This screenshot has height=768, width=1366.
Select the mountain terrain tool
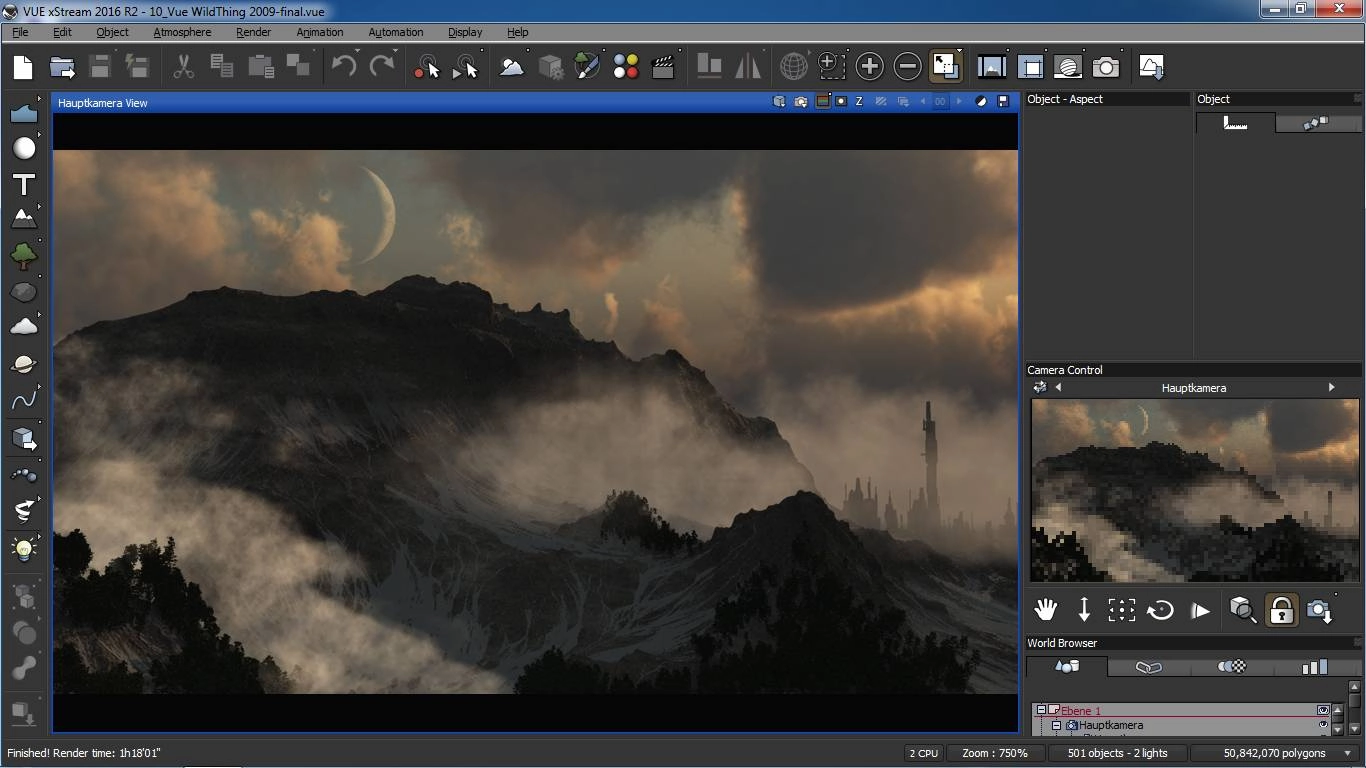coord(24,219)
